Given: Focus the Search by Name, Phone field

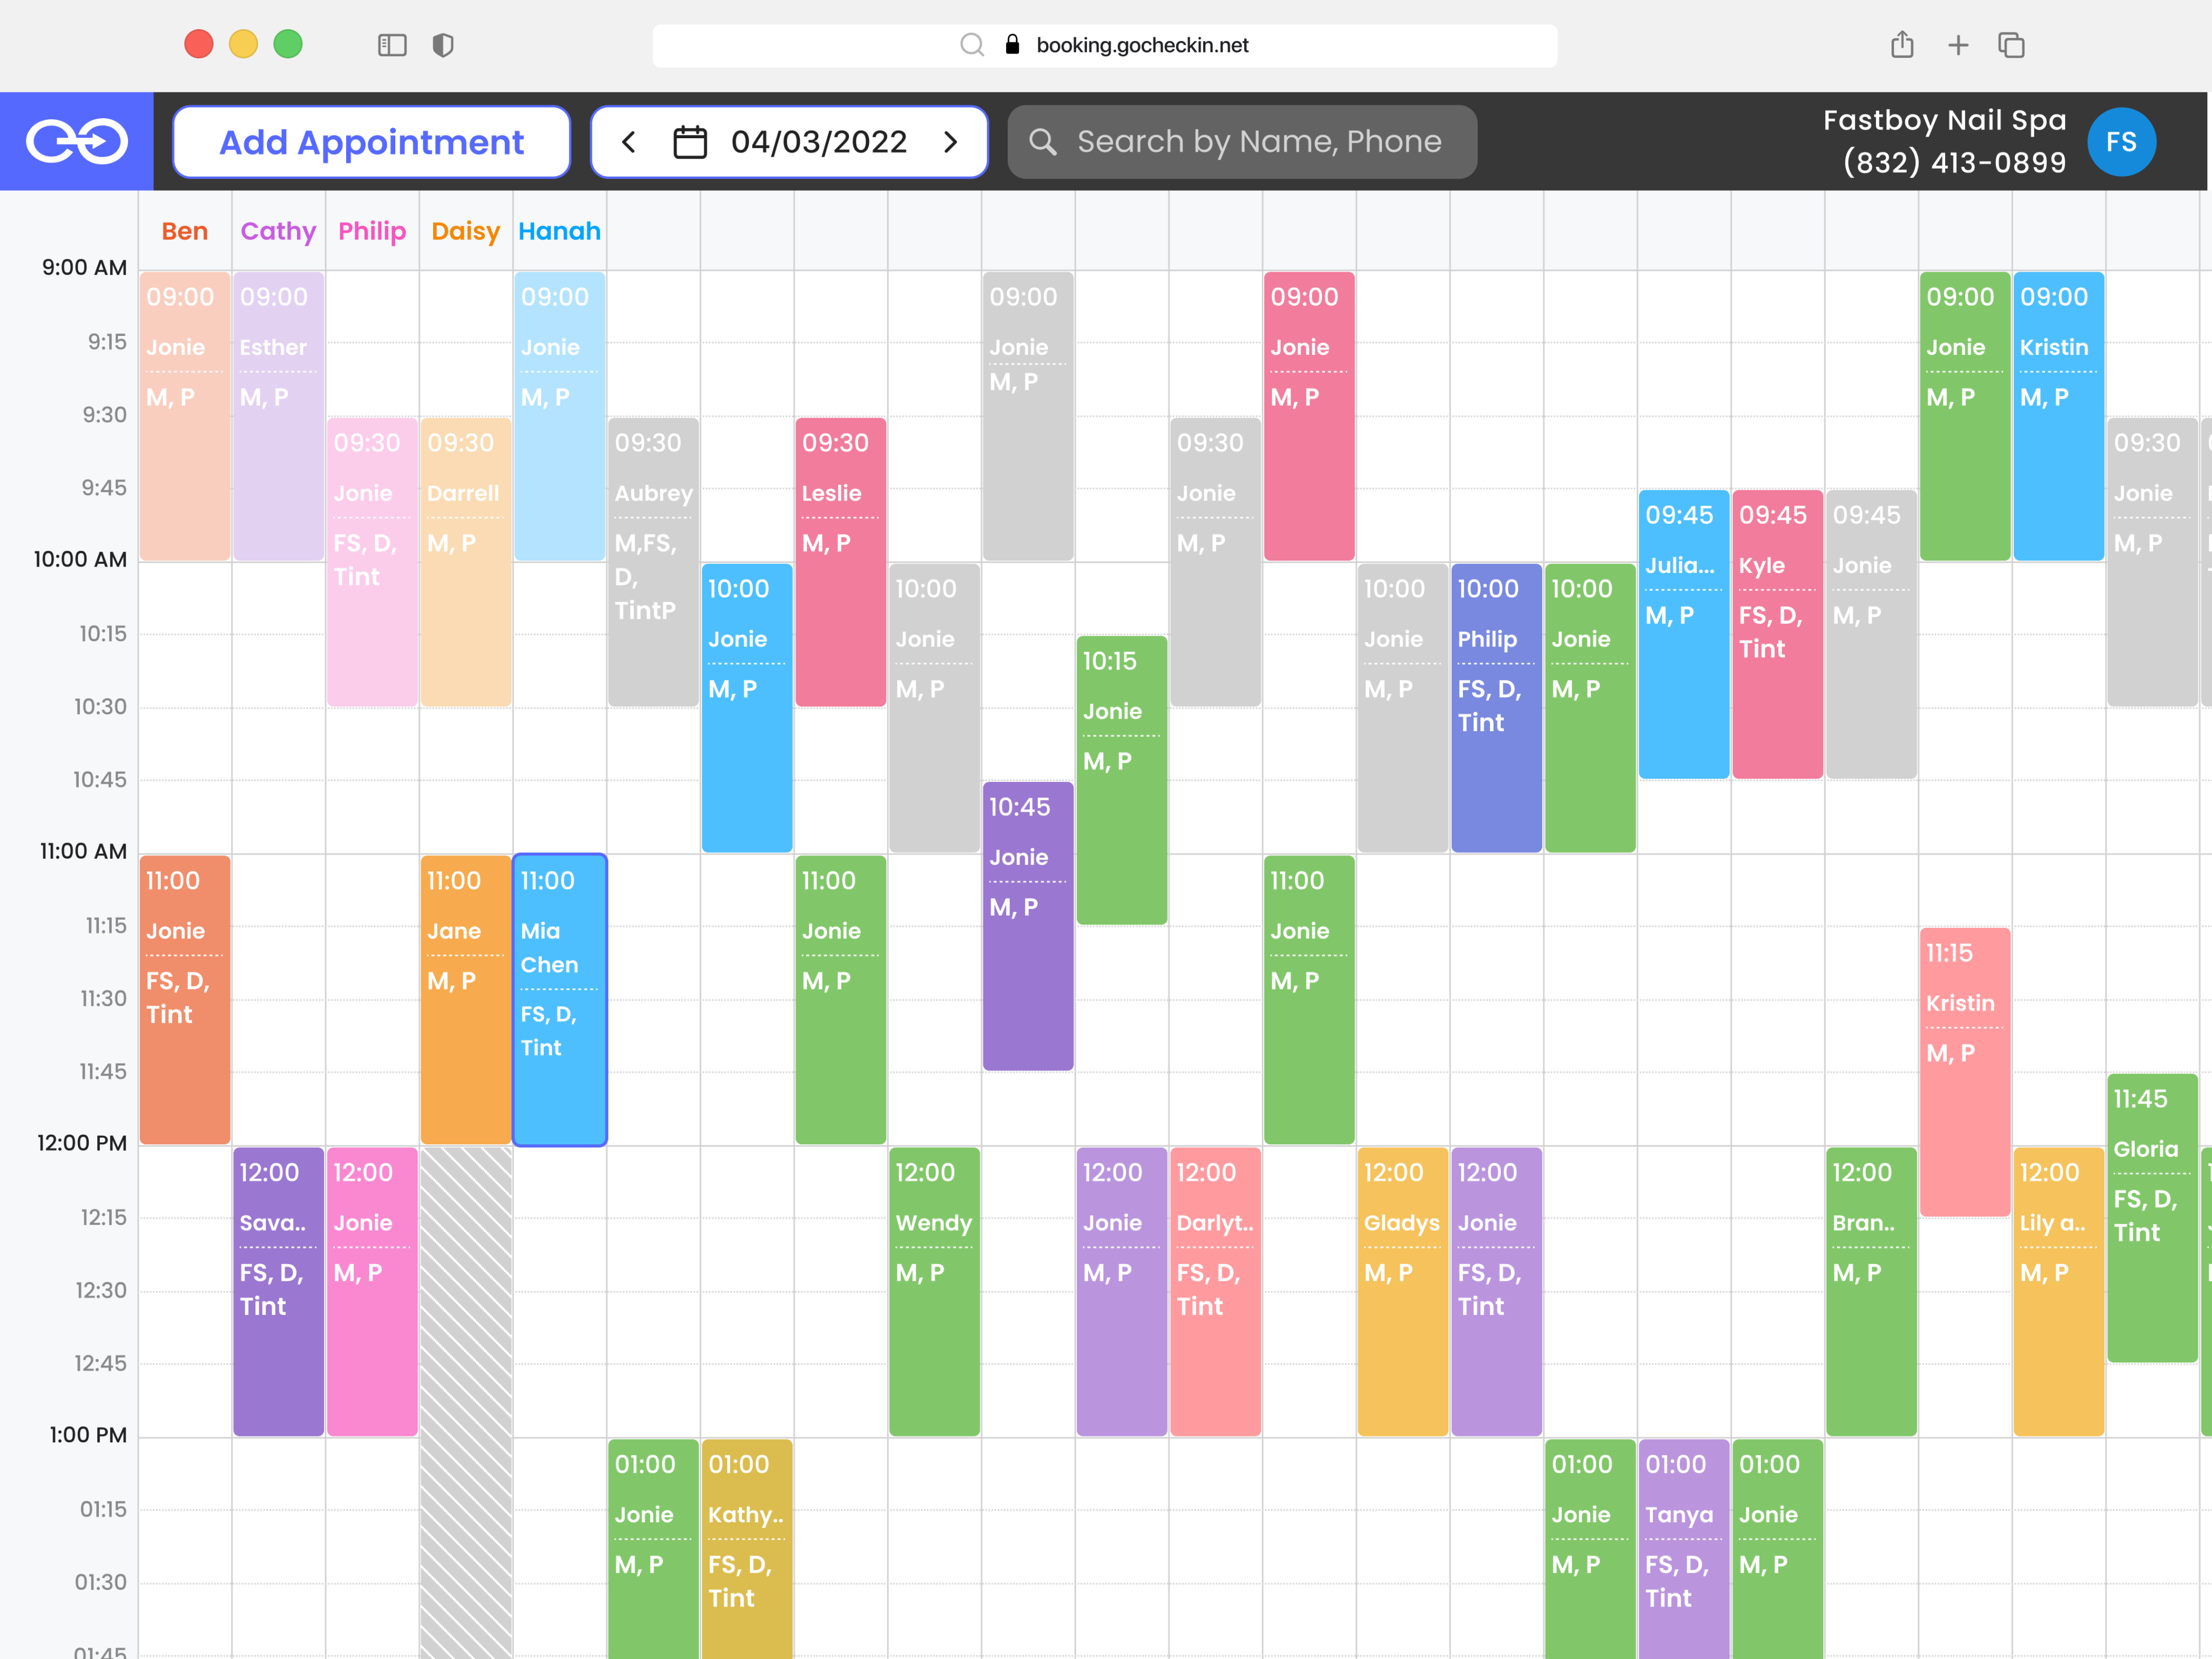Looking at the screenshot, I should 1242,142.
